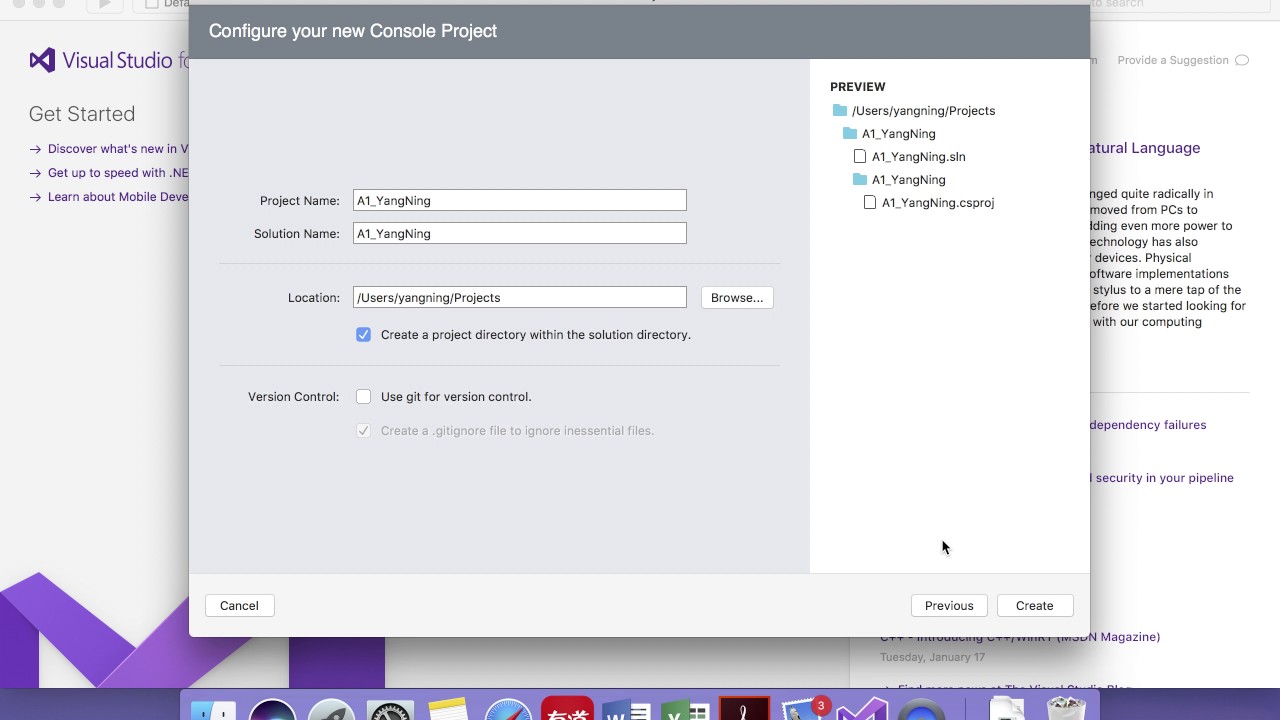Screen dimensions: 1280x720
Task: Open the "dependency failures" news link
Action: (1147, 425)
